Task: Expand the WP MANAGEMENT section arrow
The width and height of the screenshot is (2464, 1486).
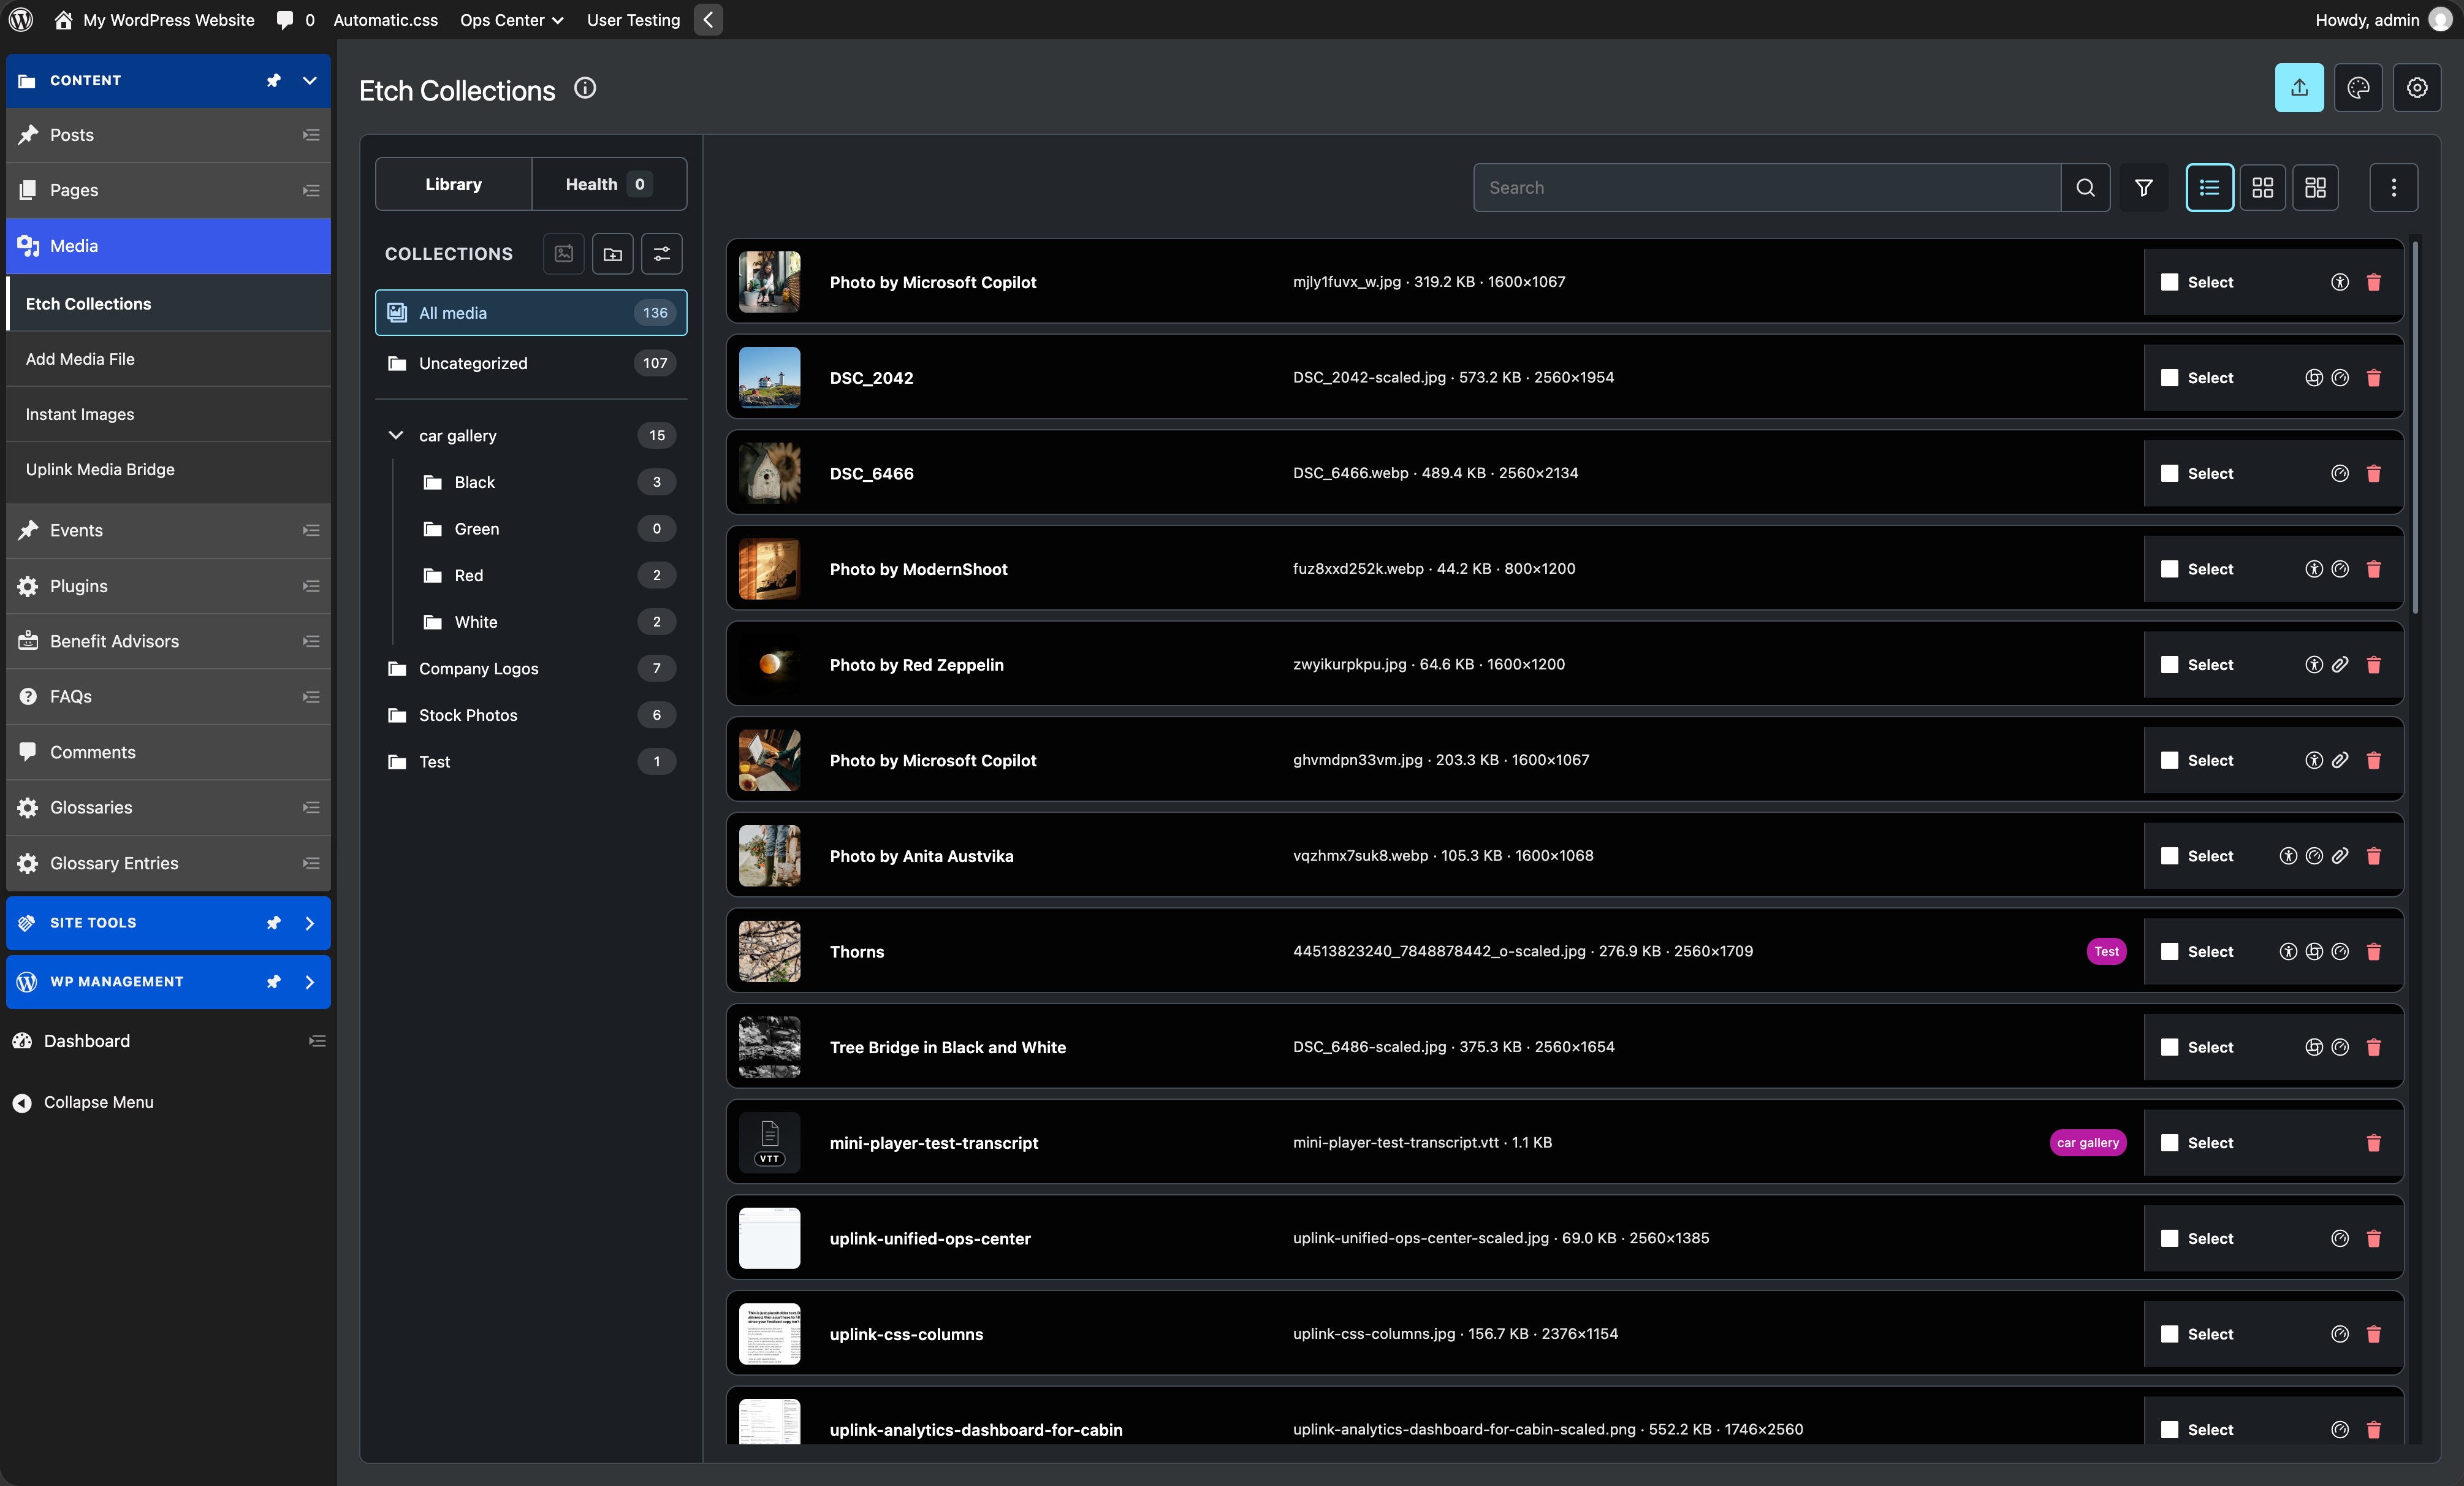Action: pyautogui.click(x=309, y=982)
